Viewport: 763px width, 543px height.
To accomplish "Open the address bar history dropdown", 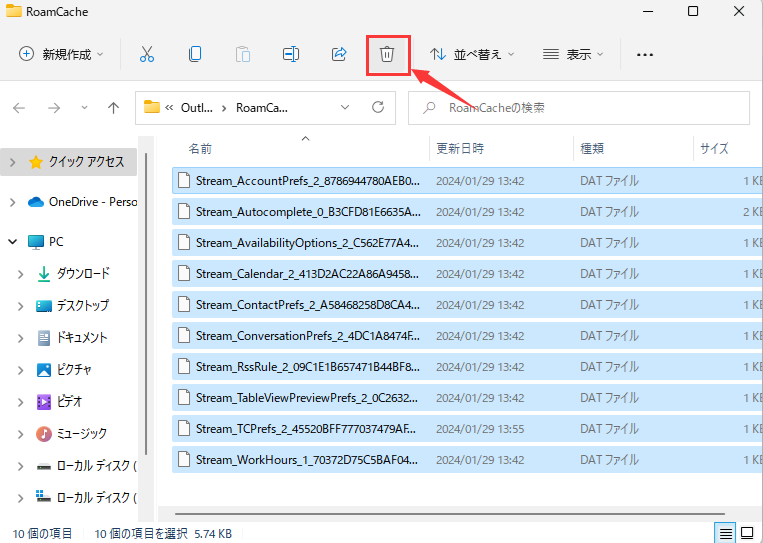I will (345, 107).
